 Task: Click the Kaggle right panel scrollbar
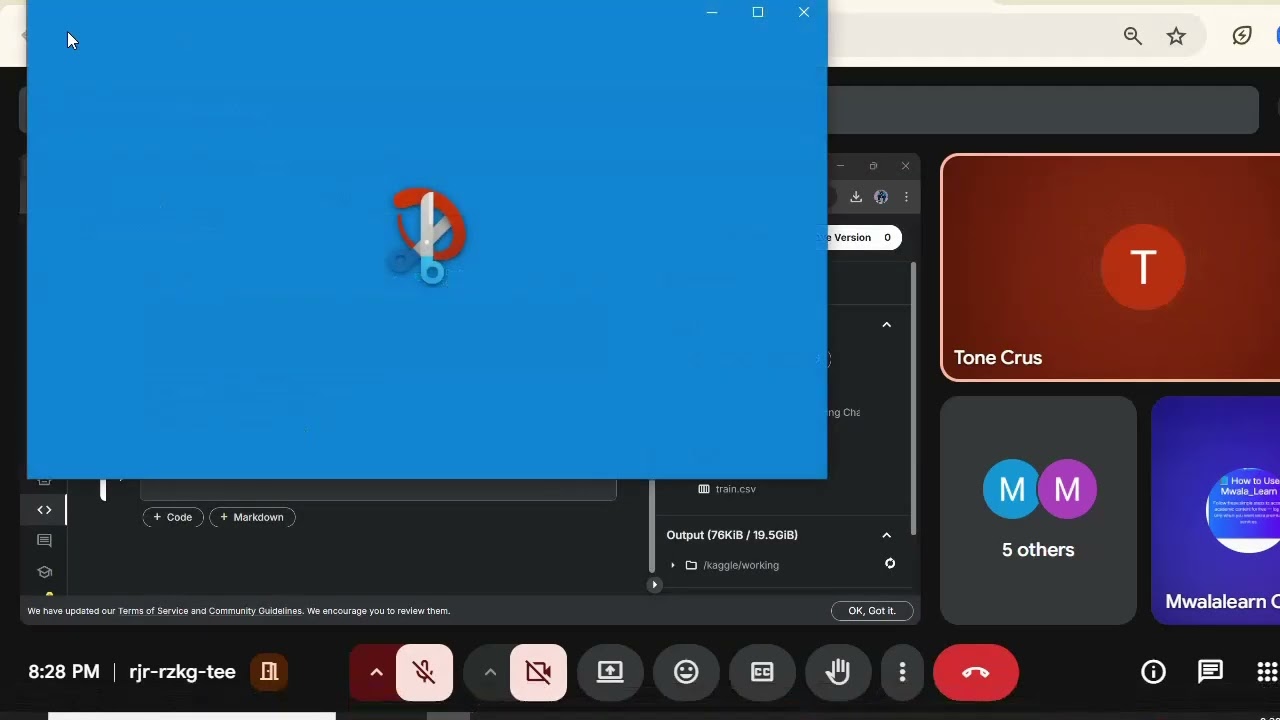(912, 398)
